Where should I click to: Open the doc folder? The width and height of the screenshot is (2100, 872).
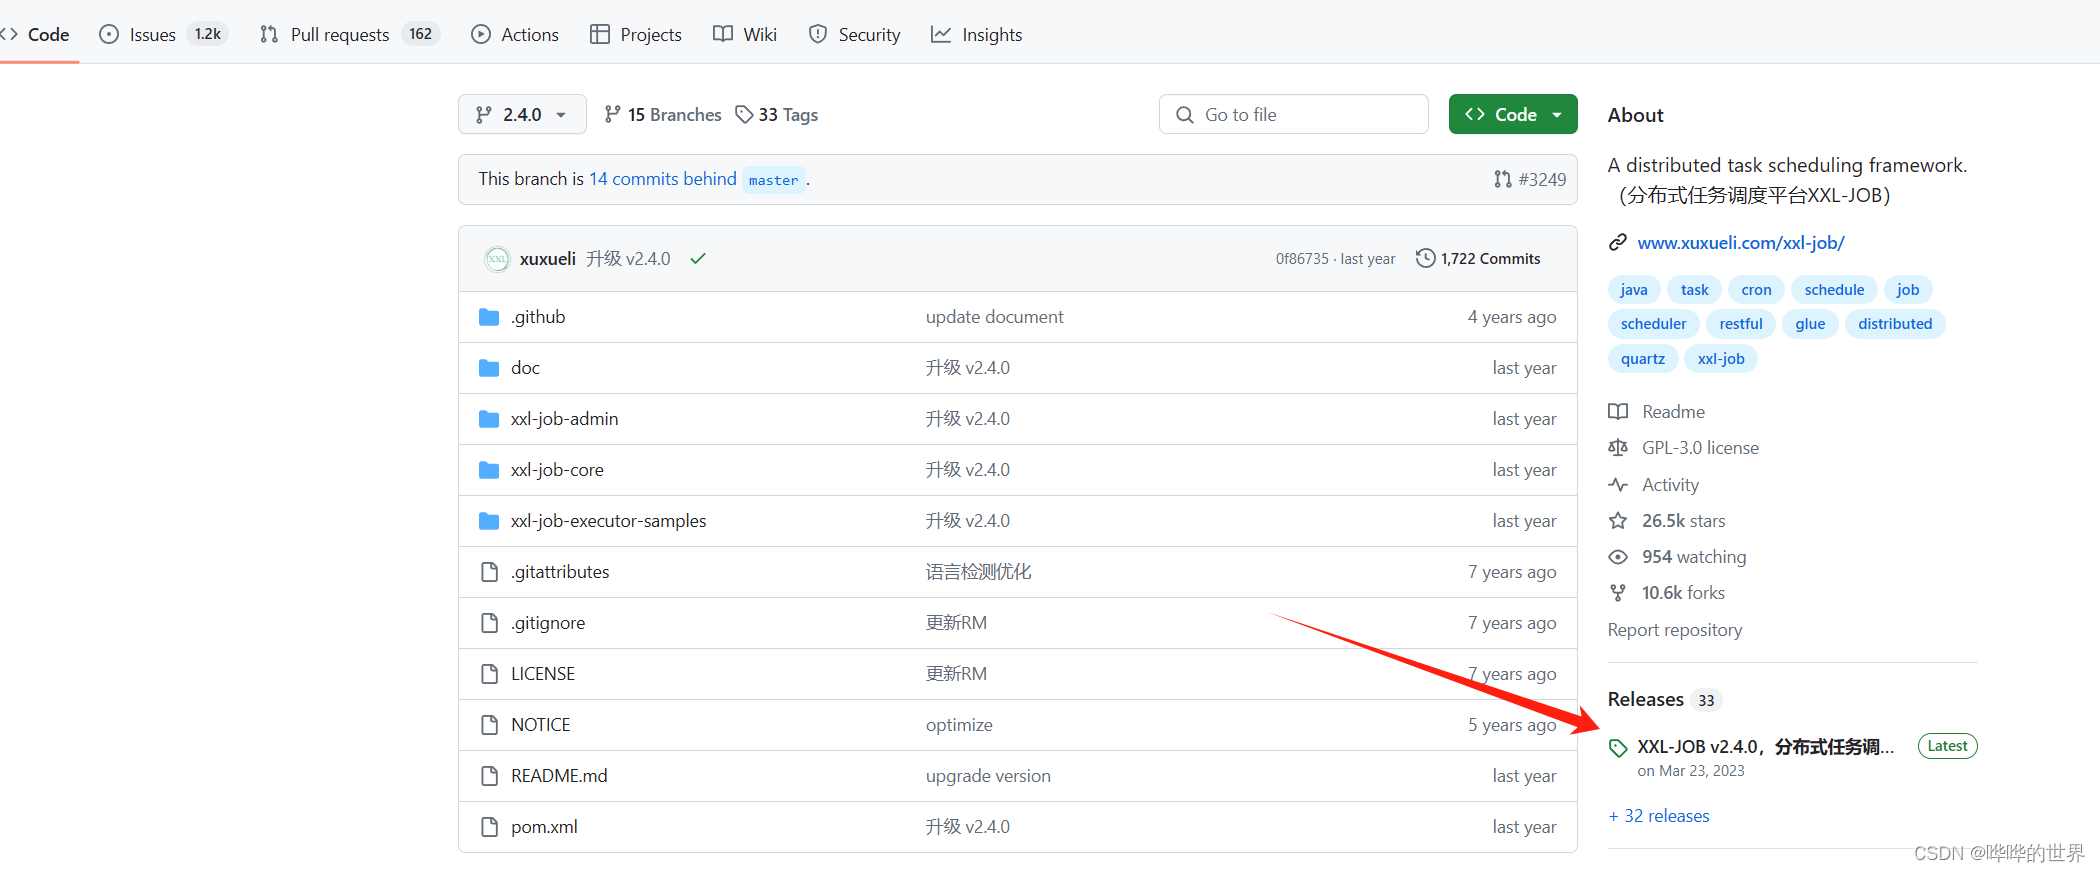[x=525, y=368]
